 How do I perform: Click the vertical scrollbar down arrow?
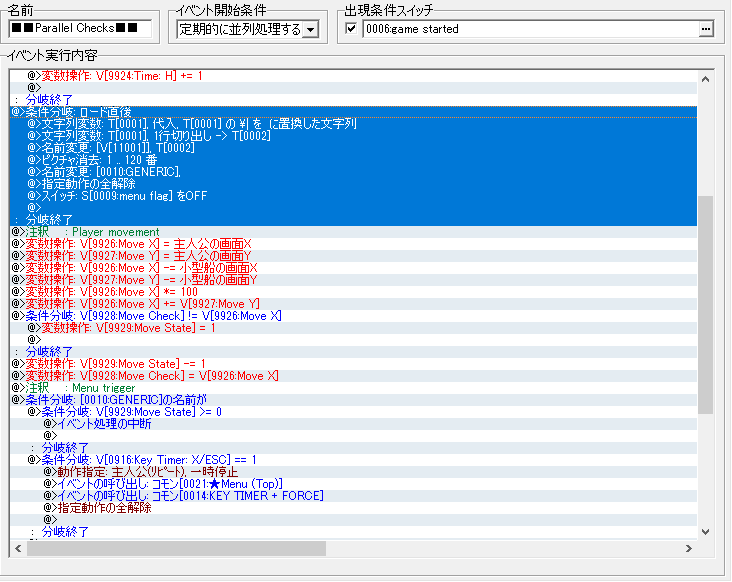(705, 532)
